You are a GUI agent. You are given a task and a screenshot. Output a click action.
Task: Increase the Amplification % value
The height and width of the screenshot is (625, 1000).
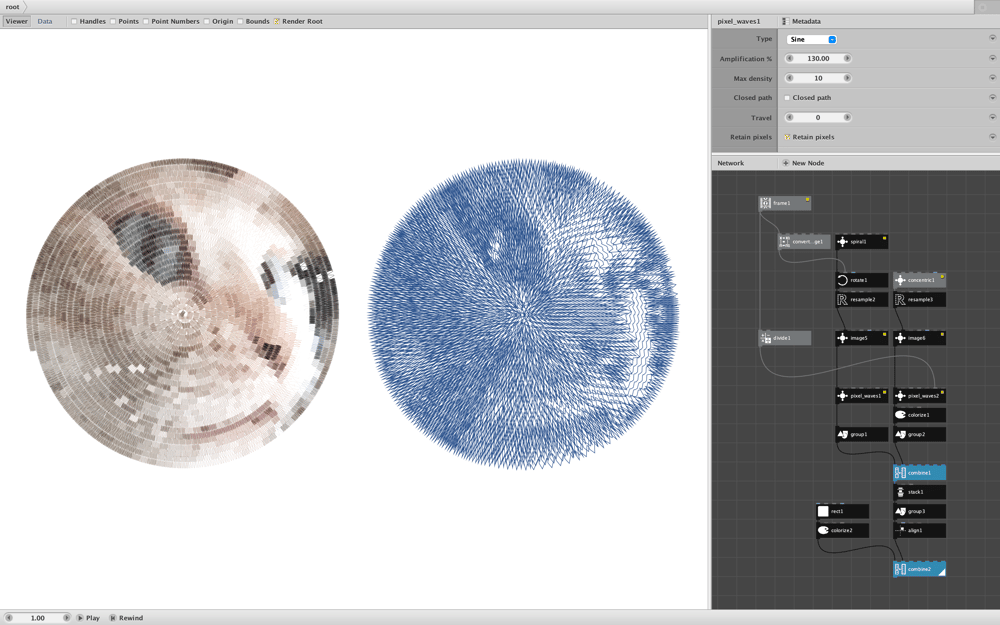click(x=847, y=58)
